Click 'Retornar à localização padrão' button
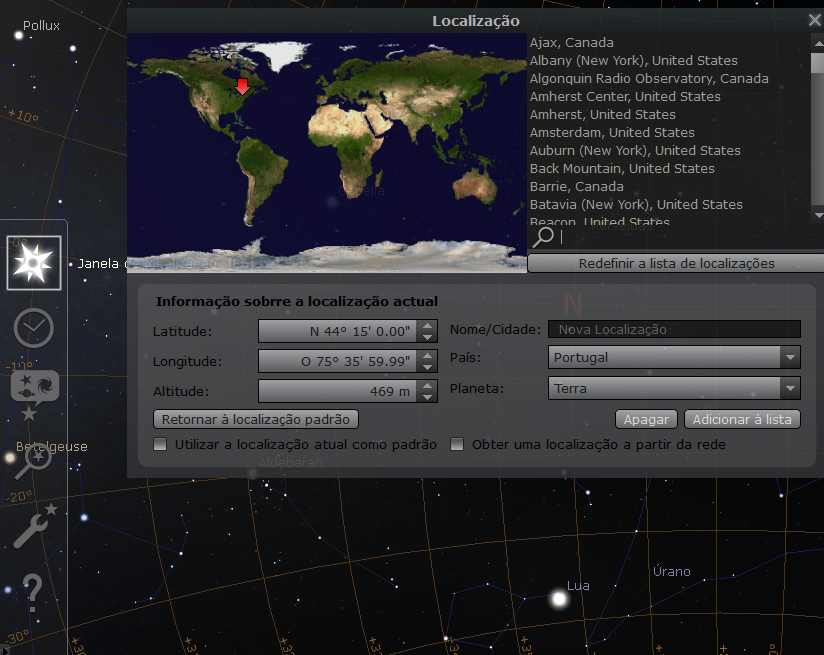Viewport: 824px width, 655px height. tap(255, 419)
